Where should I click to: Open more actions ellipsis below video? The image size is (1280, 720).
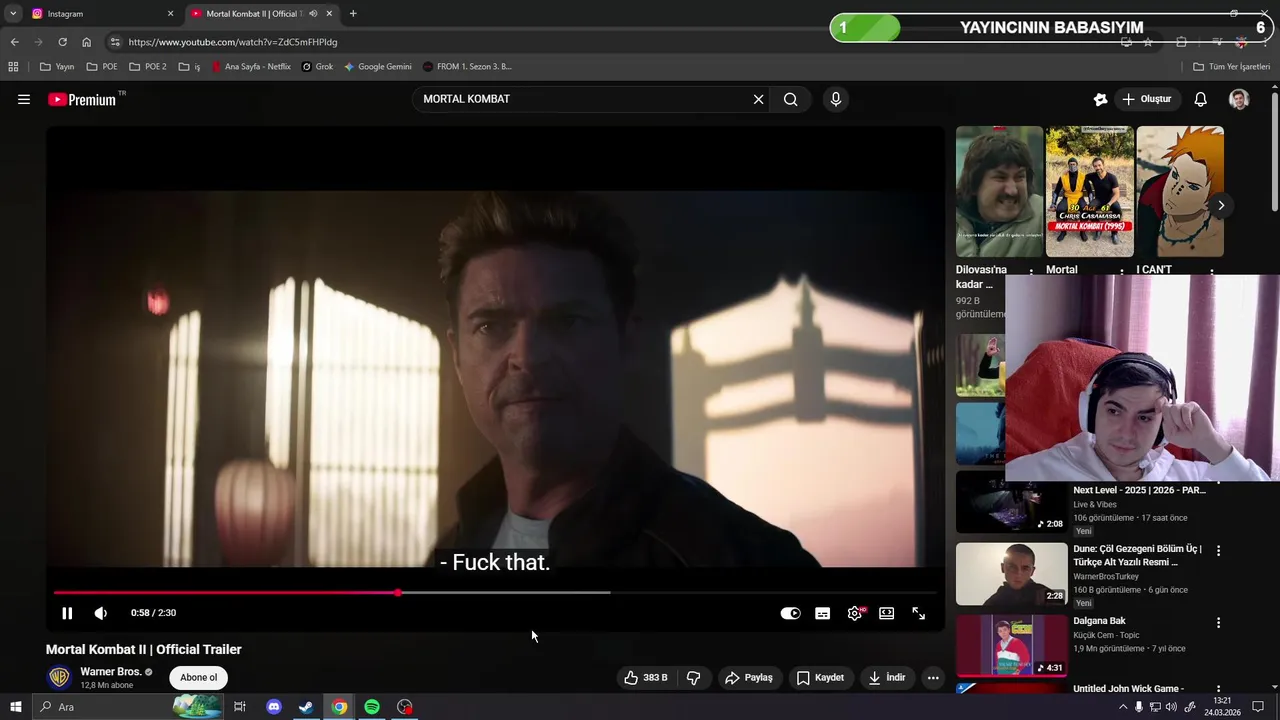[x=933, y=678]
